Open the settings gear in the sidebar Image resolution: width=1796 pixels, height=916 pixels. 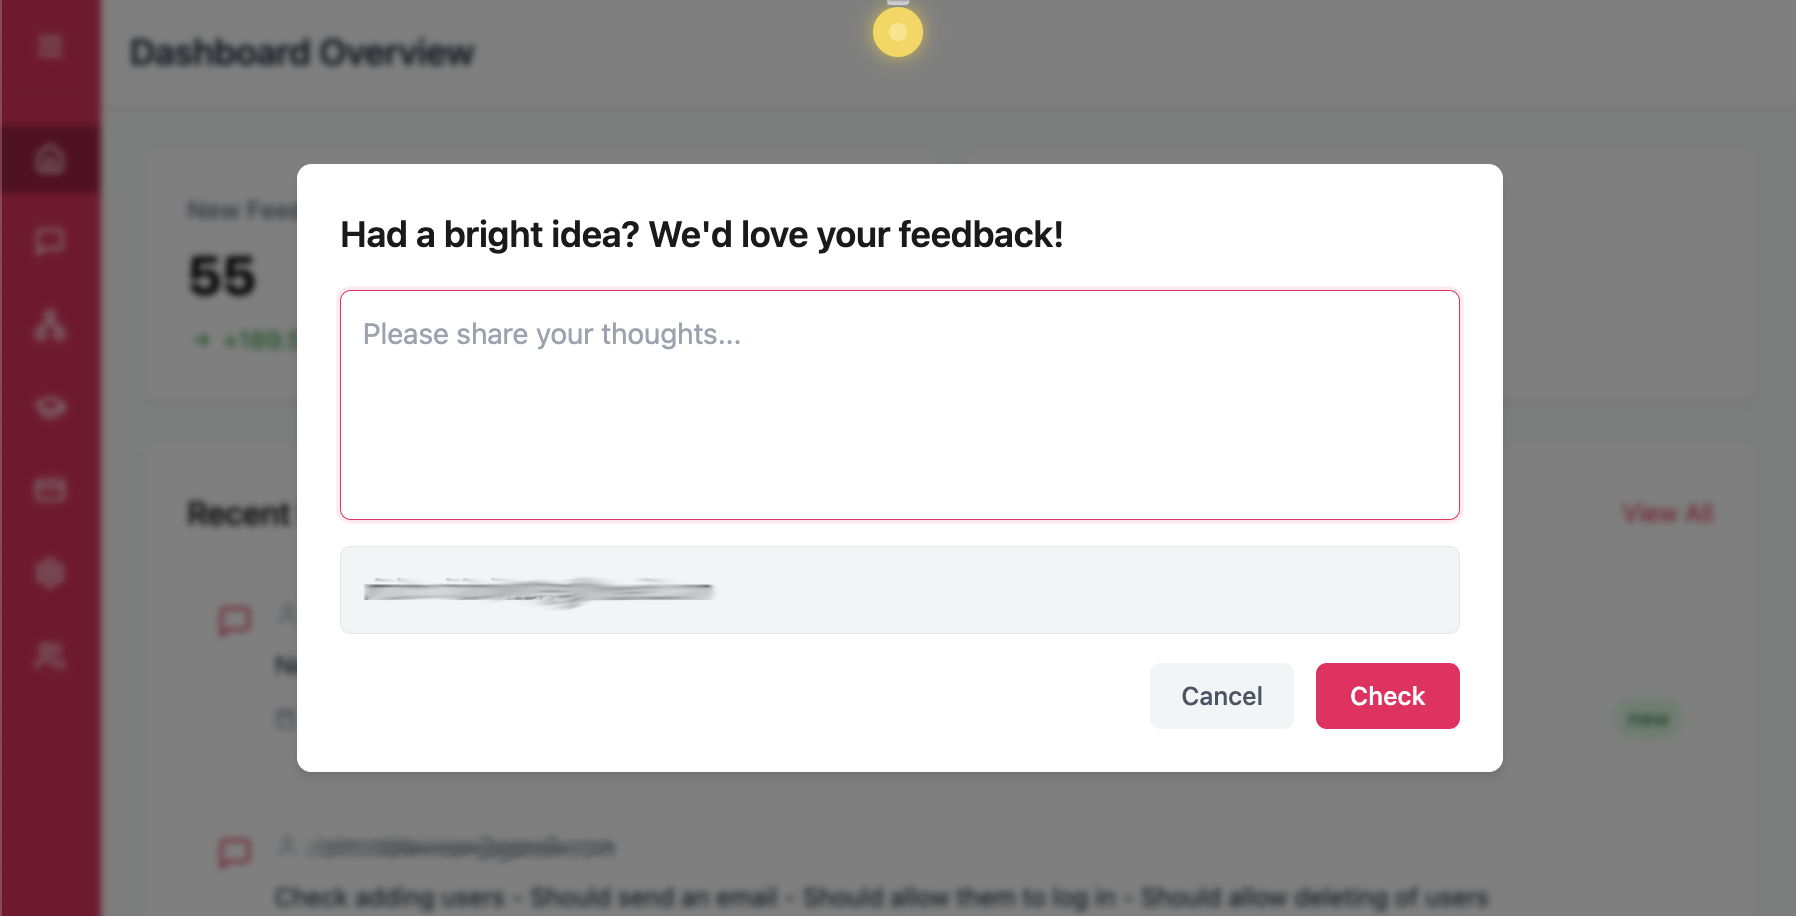point(50,573)
